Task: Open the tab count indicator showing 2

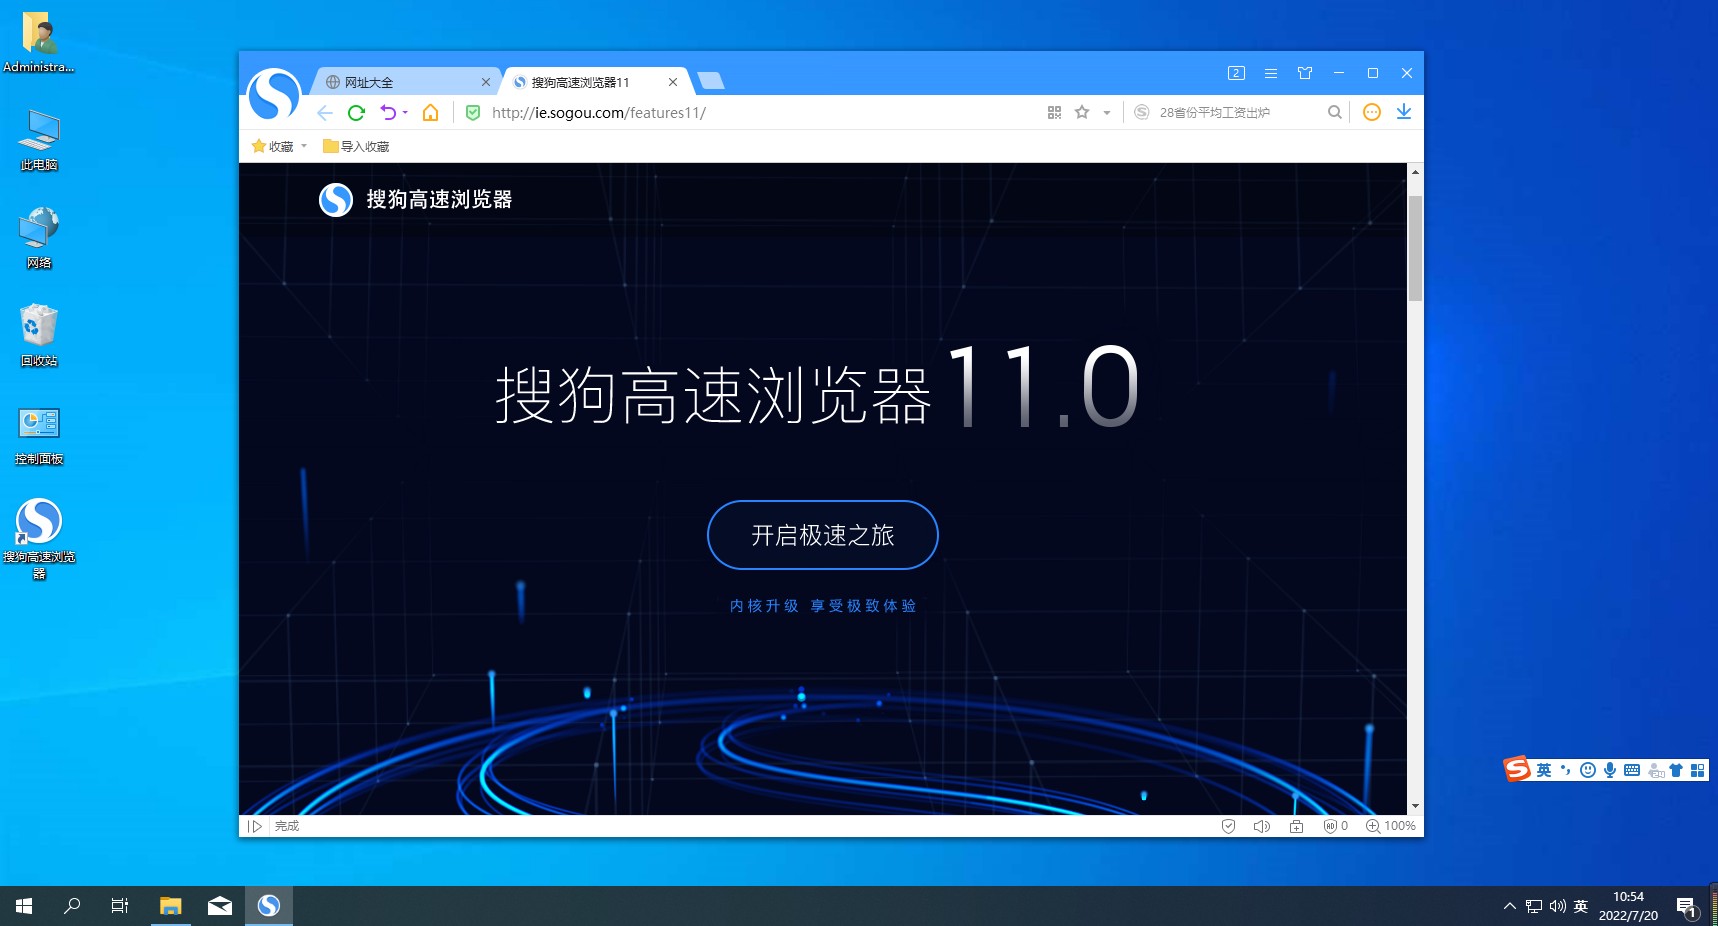Action: 1236,73
